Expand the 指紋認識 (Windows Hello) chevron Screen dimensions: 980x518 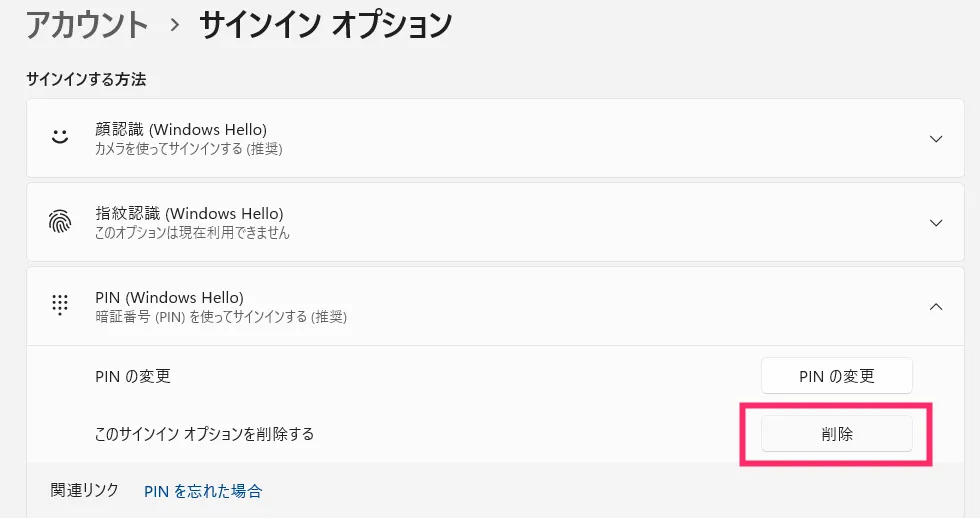[x=936, y=222]
